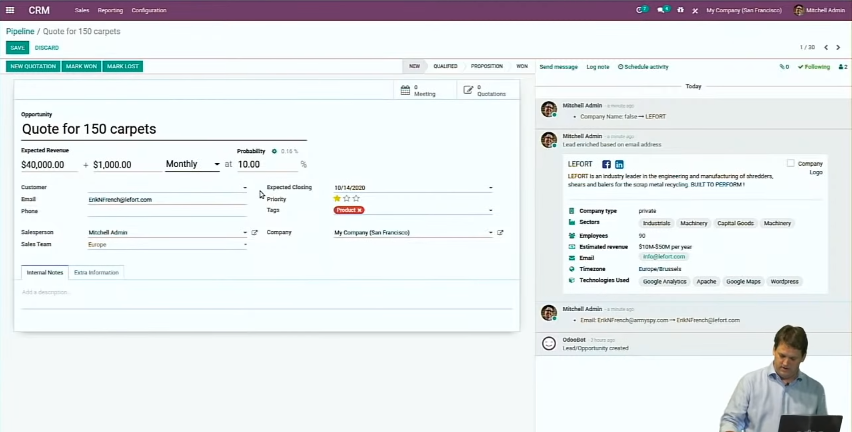Open the apps grid menu icon
Image resolution: width=852 pixels, height=432 pixels.
click(x=10, y=10)
